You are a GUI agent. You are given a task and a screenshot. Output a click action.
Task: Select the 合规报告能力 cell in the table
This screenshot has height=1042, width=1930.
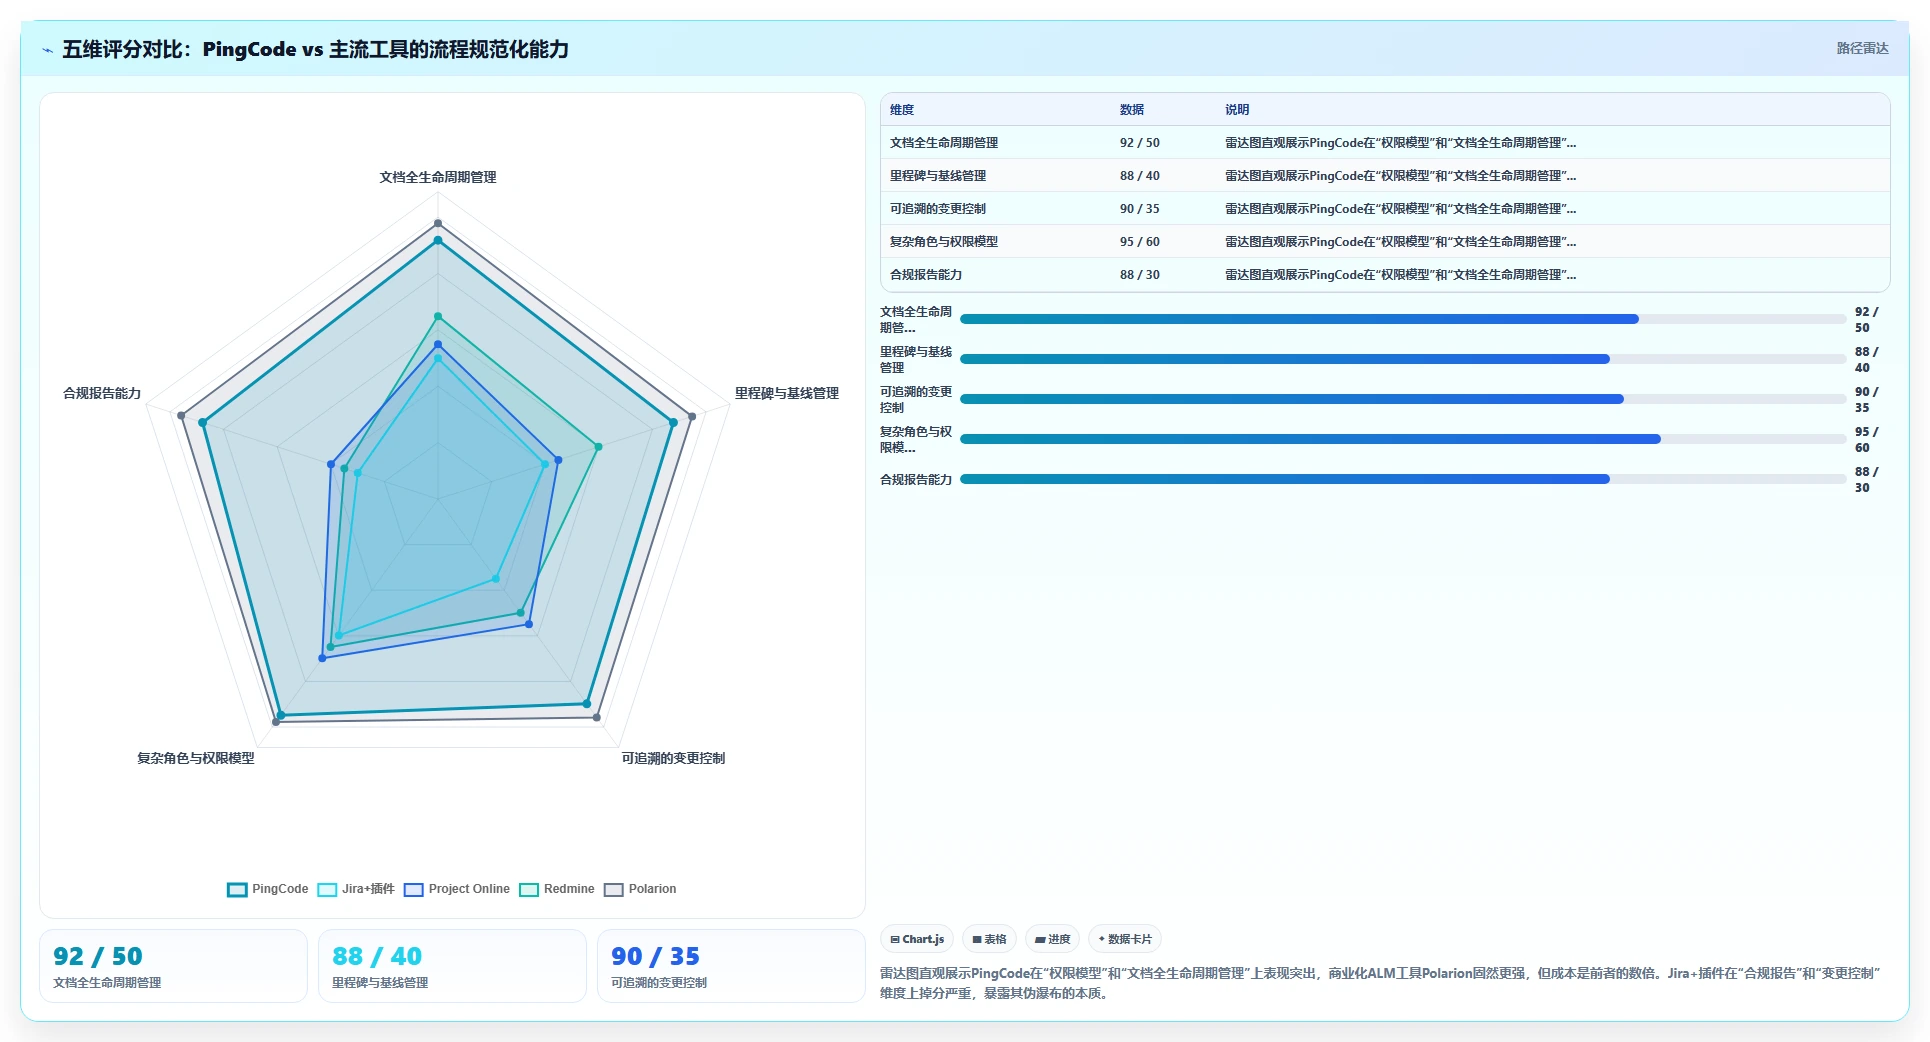tap(926, 275)
